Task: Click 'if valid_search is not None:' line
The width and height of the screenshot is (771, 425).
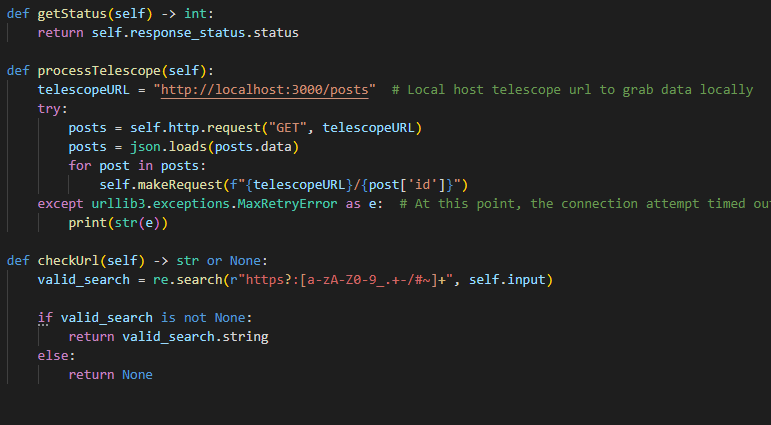Action: 145,318
